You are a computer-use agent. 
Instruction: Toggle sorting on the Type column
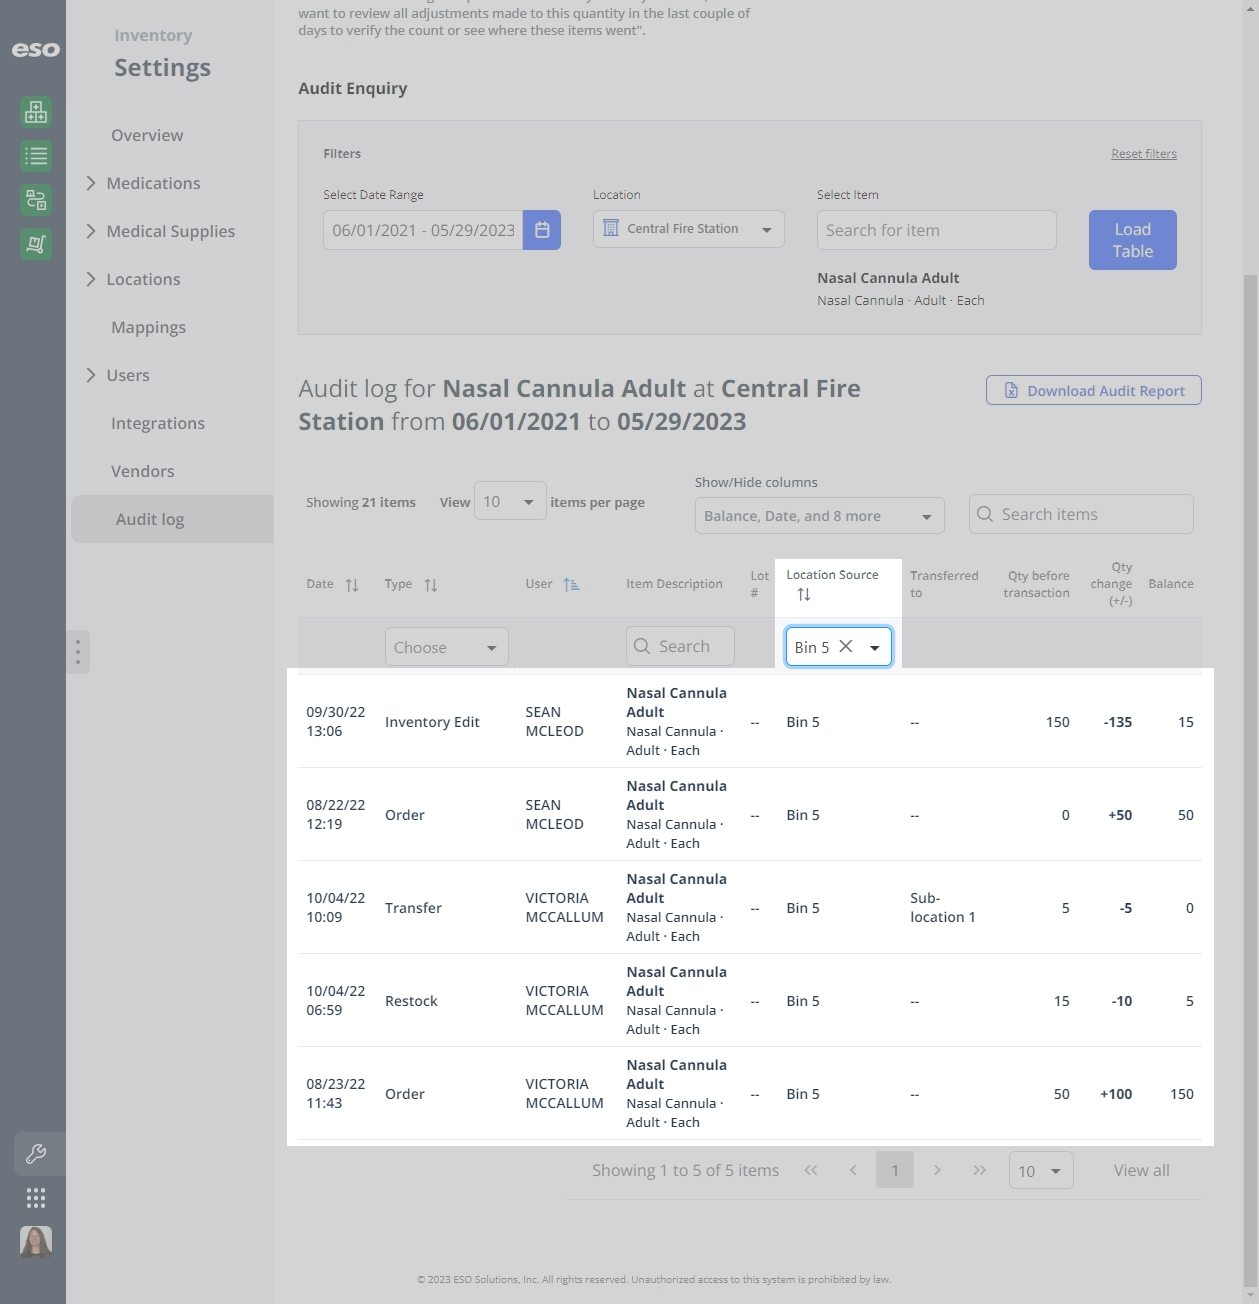(x=431, y=584)
